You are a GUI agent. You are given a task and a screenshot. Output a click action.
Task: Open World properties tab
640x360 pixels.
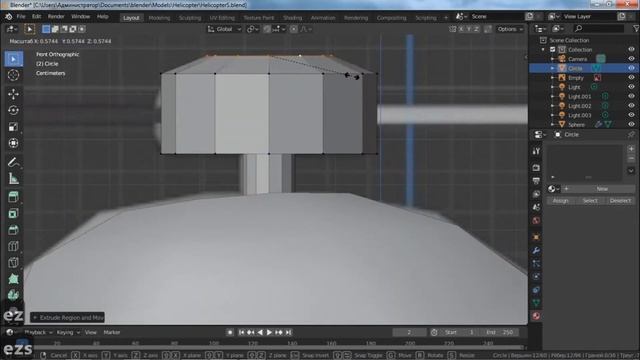(x=536, y=221)
